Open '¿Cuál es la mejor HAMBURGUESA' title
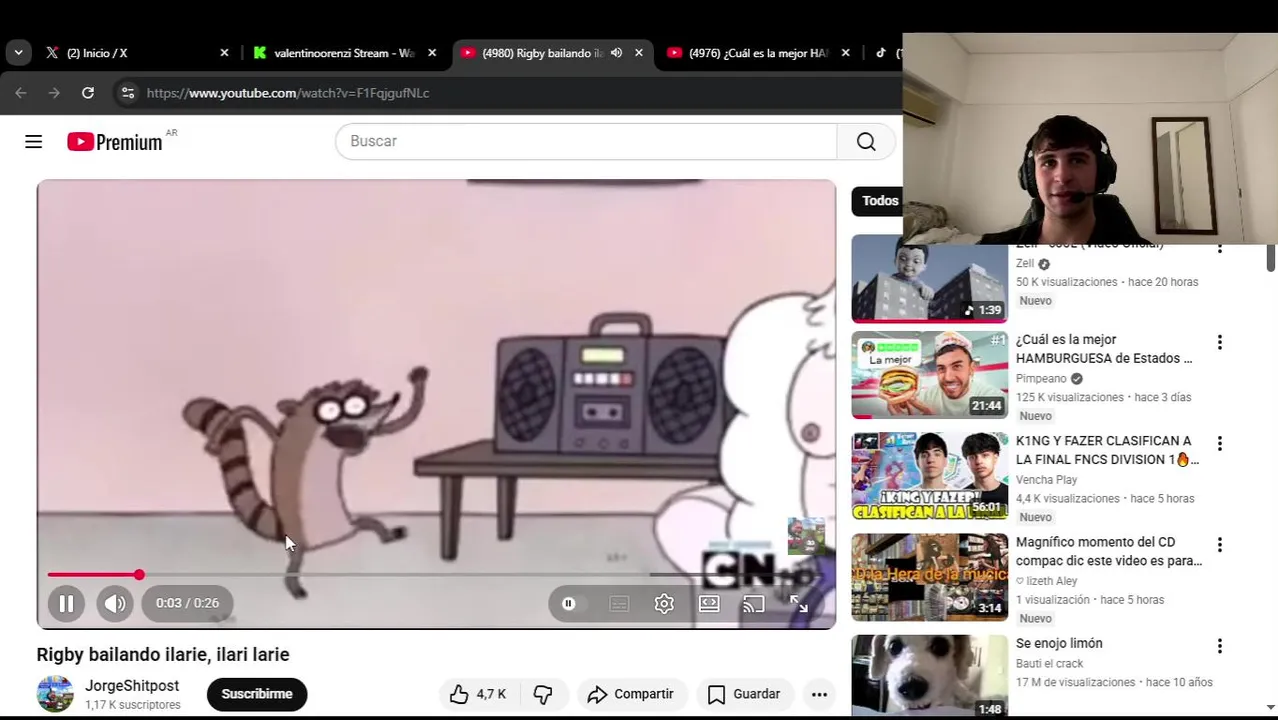This screenshot has width=1278, height=720. click(x=1104, y=349)
